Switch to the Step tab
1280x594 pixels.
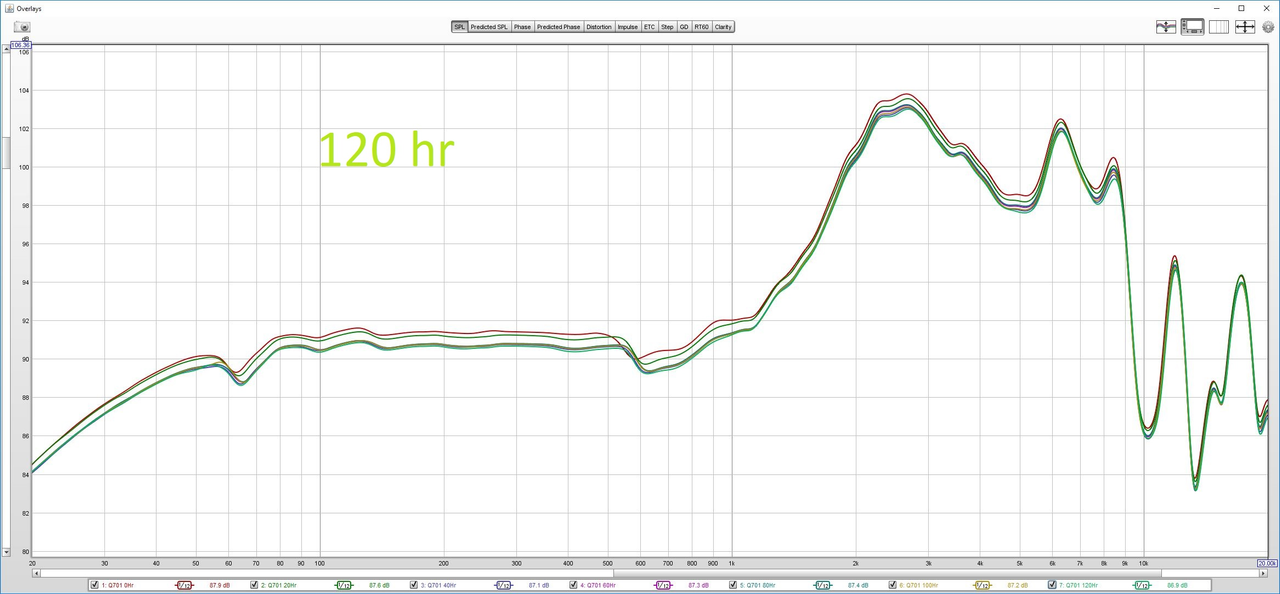(667, 27)
